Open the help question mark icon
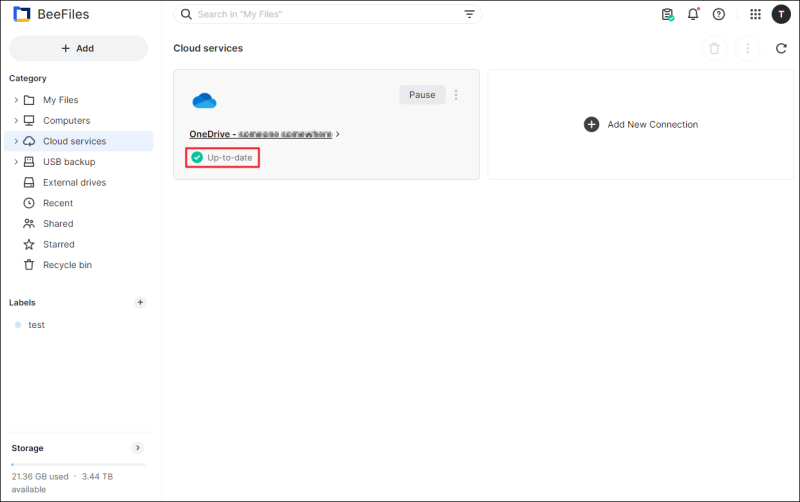This screenshot has width=800, height=502. pos(719,14)
